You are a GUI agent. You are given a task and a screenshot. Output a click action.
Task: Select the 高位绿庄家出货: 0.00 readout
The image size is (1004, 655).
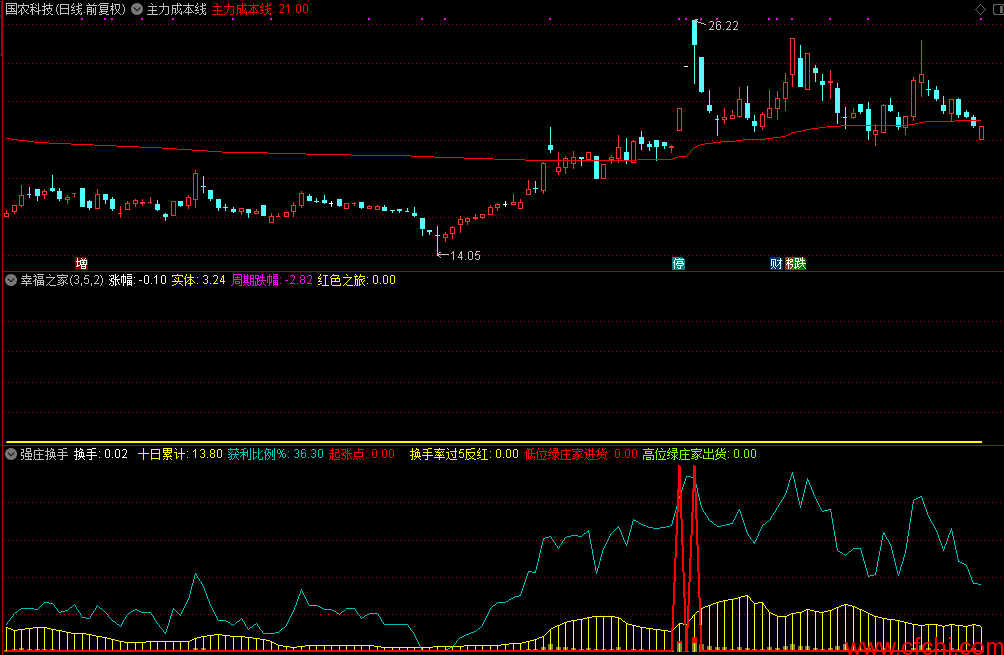699,454
